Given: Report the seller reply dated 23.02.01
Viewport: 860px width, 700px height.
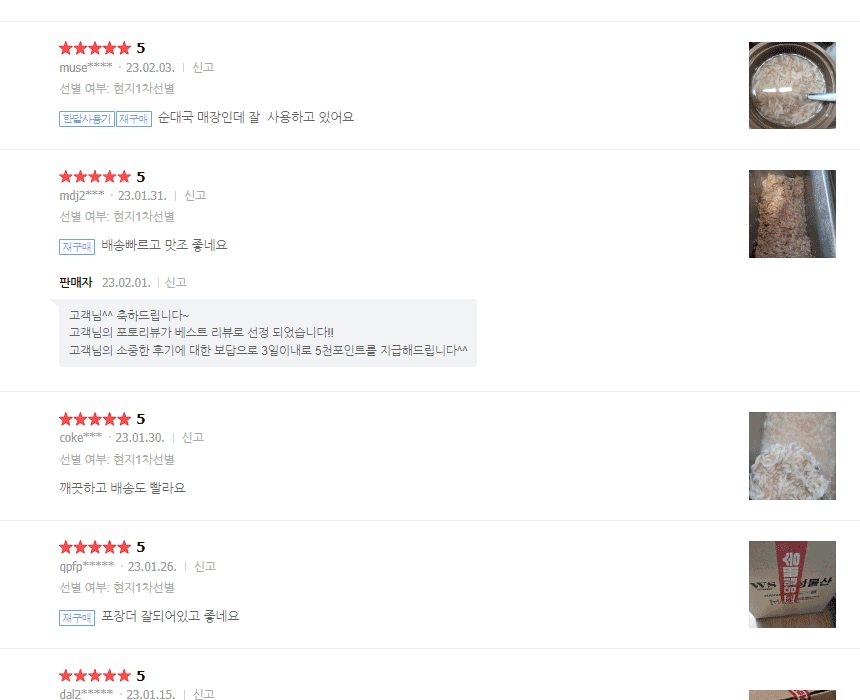Looking at the screenshot, I should (176, 283).
